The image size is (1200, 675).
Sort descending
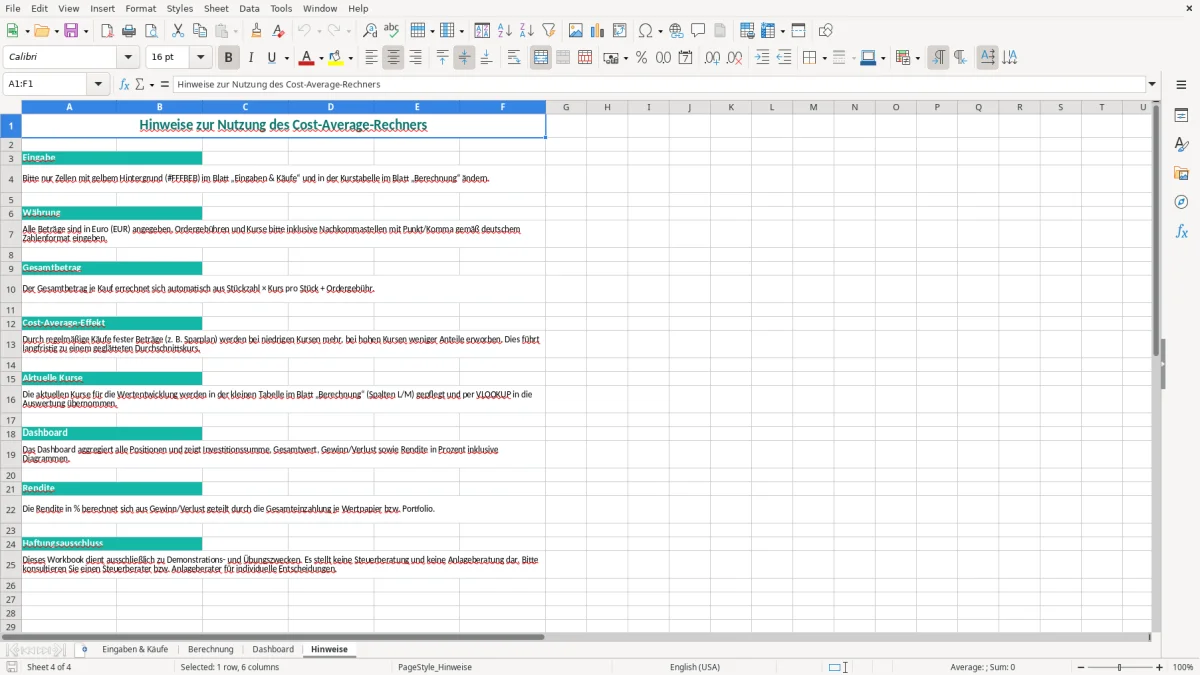pos(527,31)
